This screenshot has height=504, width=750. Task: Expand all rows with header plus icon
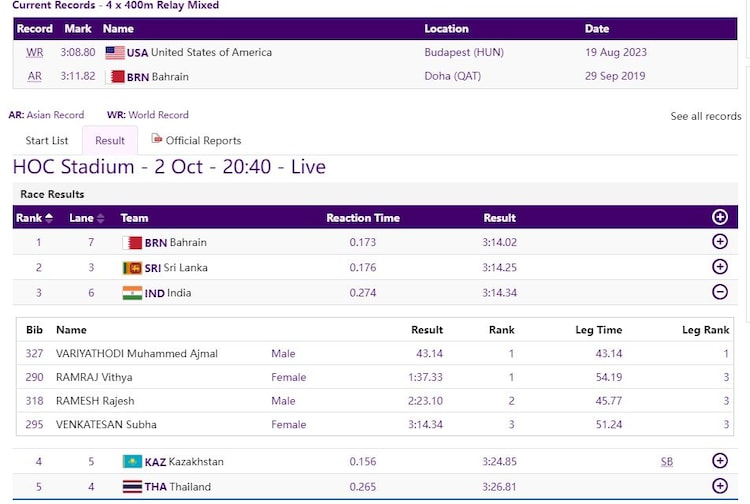719,217
